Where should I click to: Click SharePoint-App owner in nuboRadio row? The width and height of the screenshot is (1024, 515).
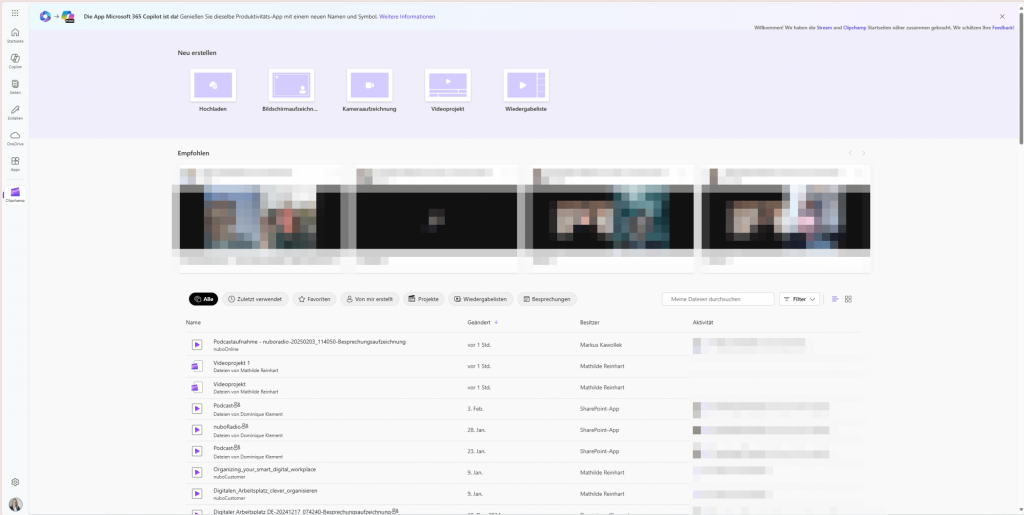coord(599,429)
